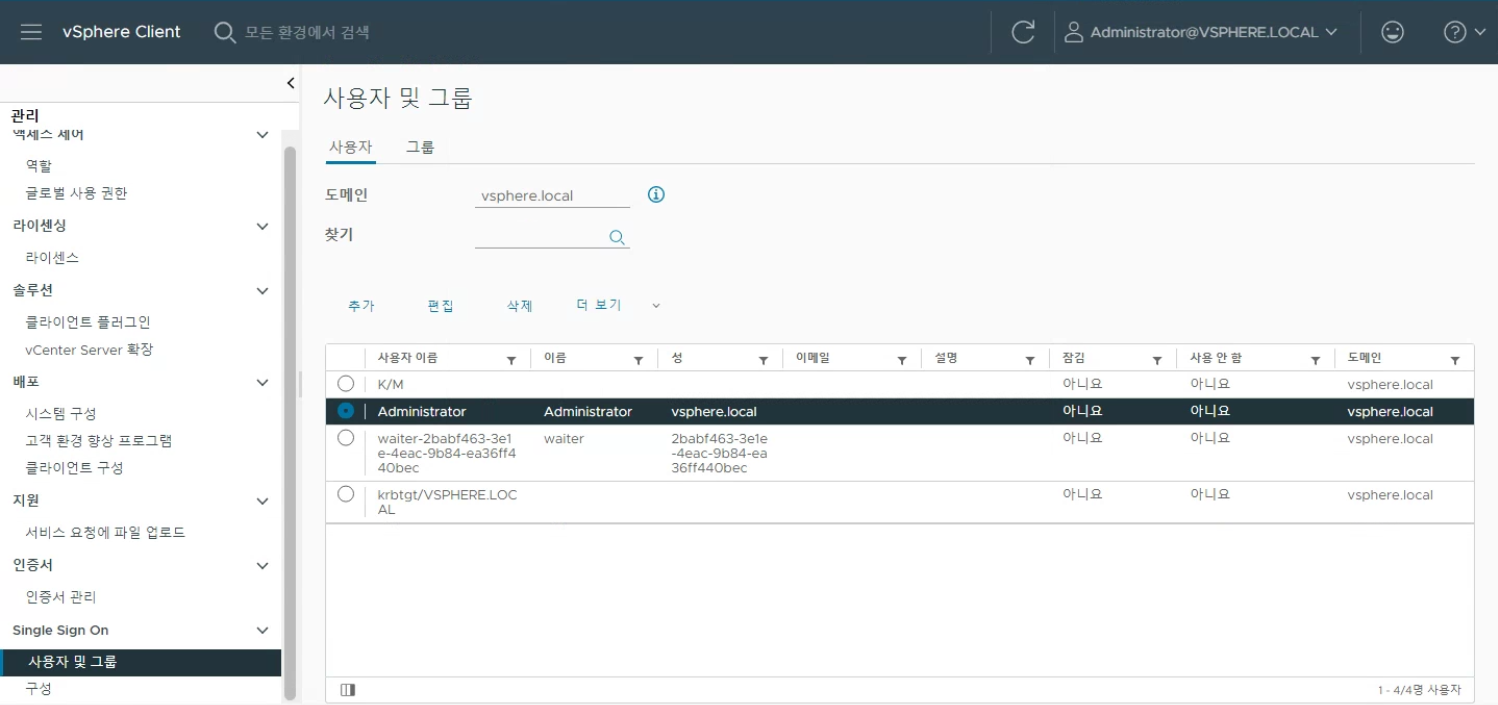Open 인증서 관리
Screen dimensions: 1498x705
pyautogui.click(x=61, y=597)
